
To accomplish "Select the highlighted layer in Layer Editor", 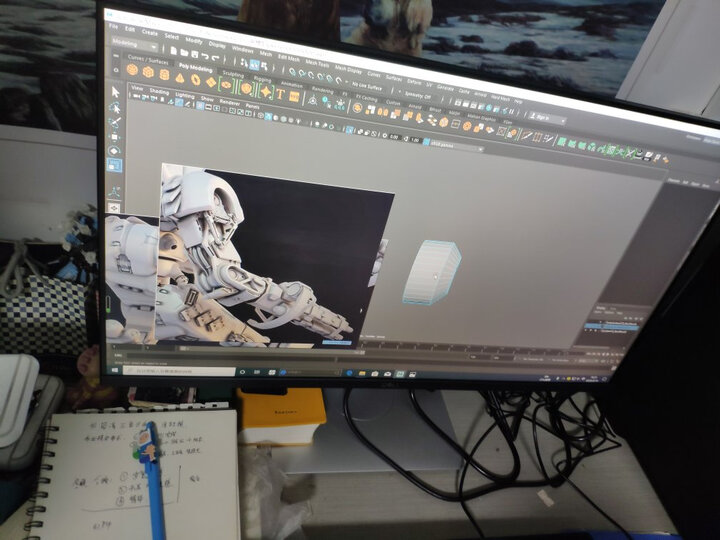I will pyautogui.click(x=611, y=326).
